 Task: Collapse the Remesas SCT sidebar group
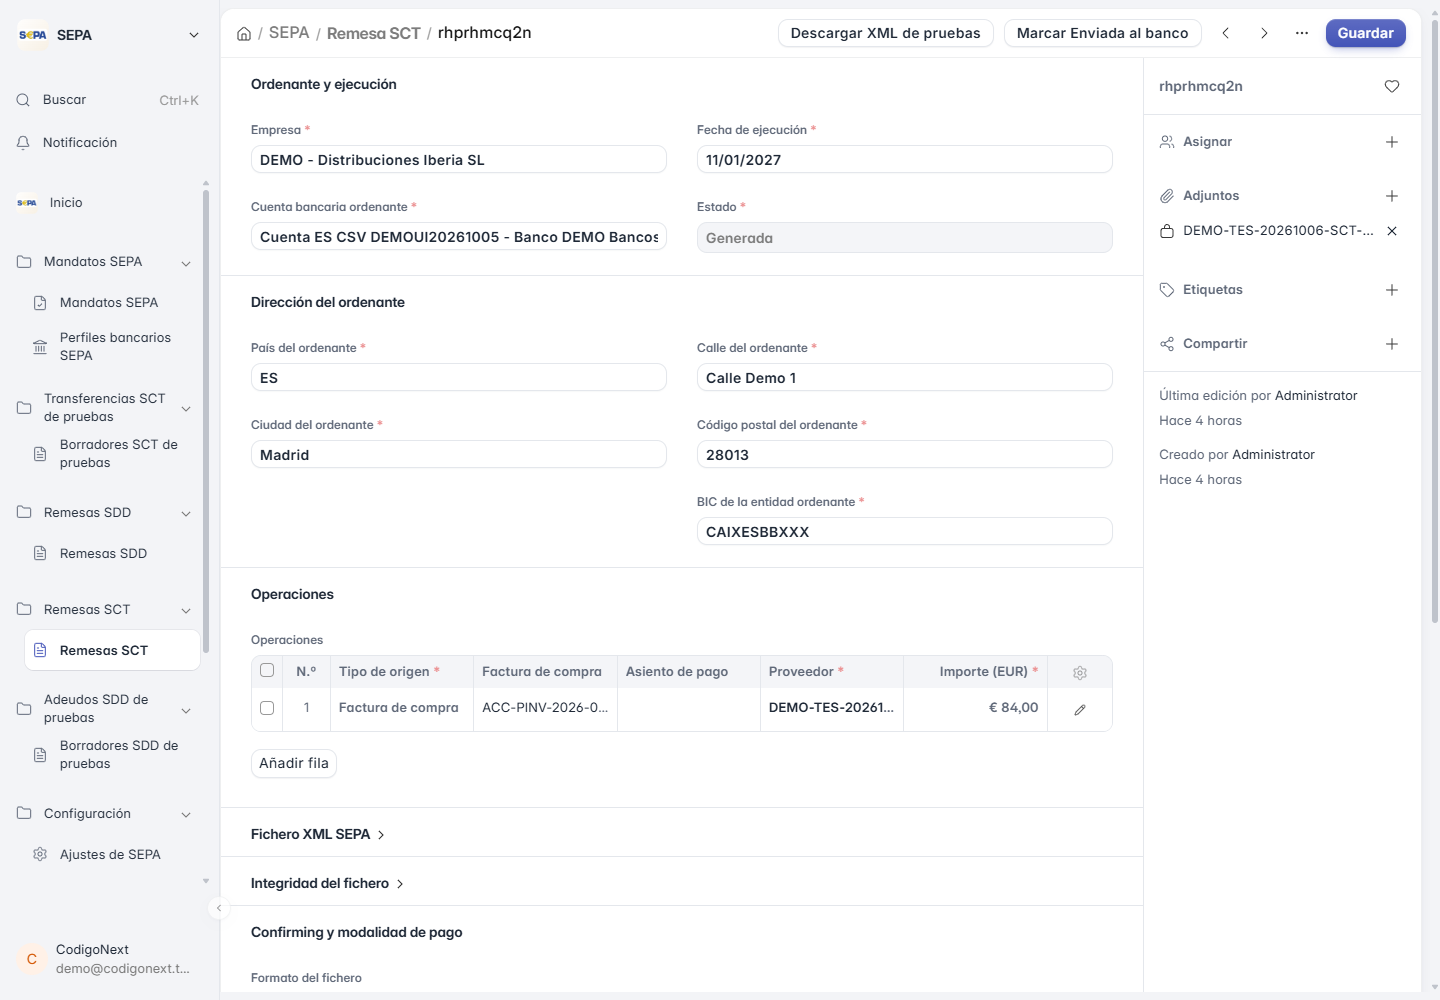pos(186,611)
